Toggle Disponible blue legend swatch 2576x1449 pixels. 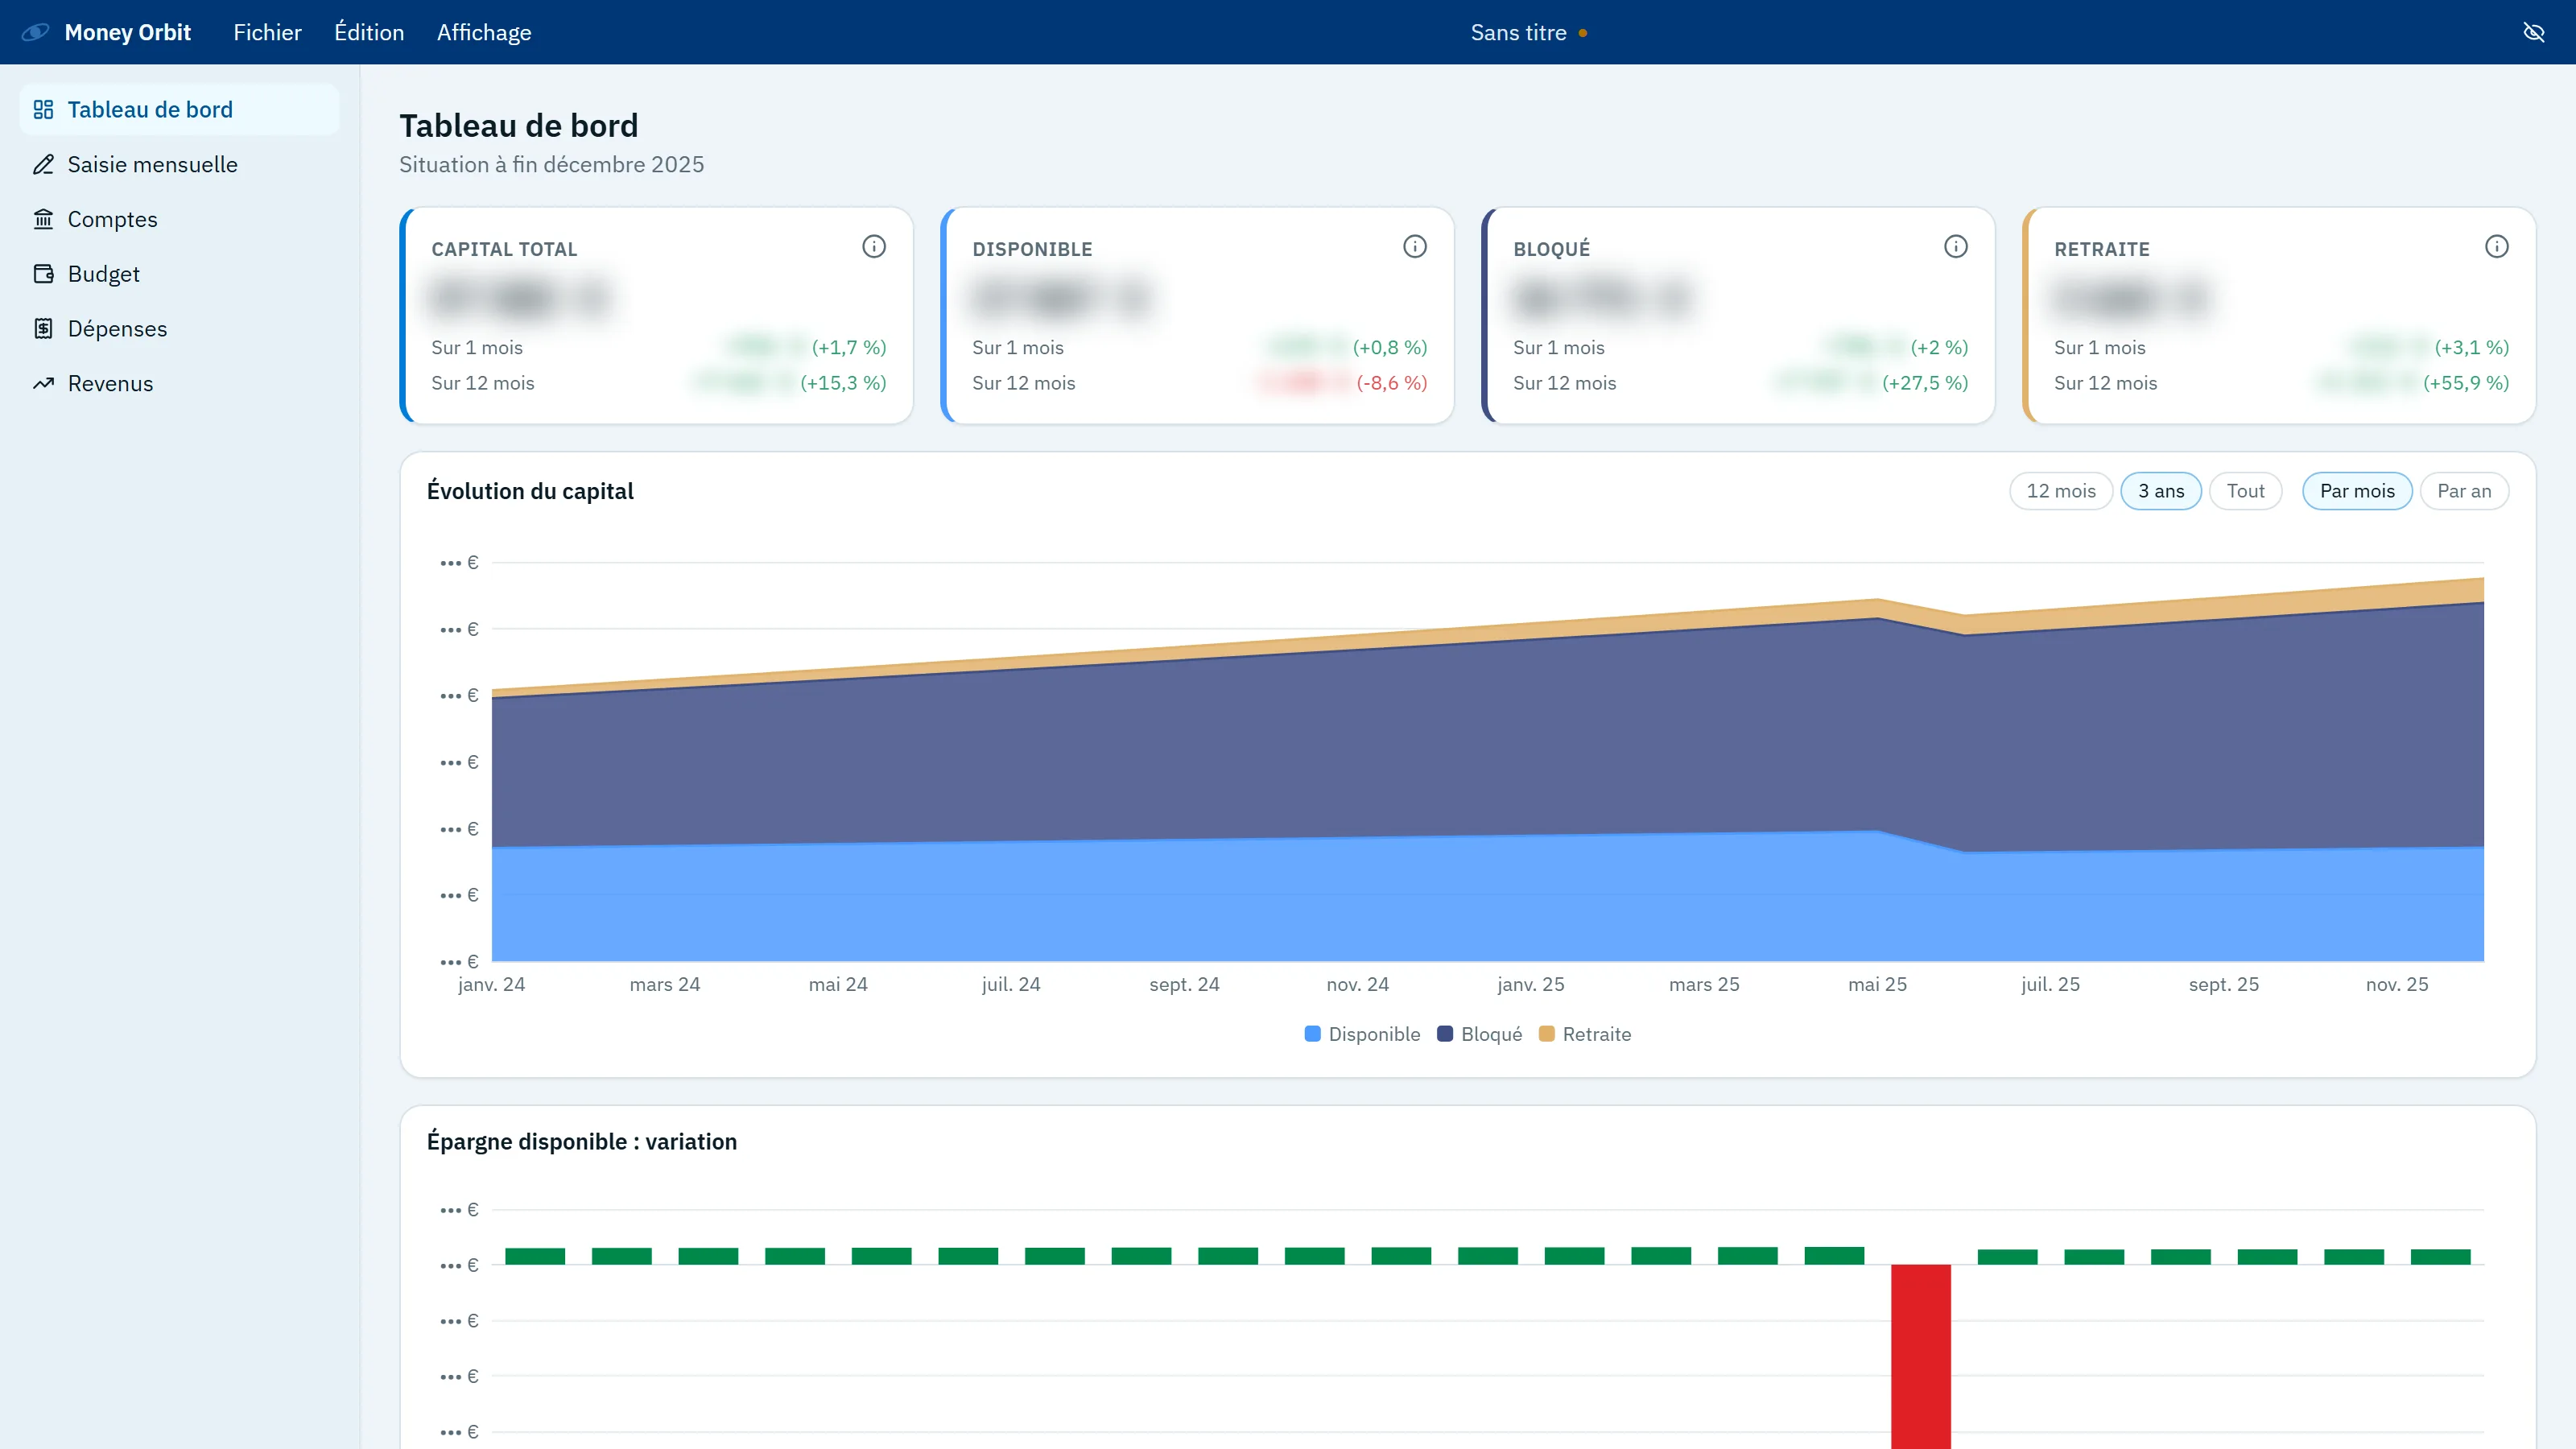[x=1313, y=1034]
